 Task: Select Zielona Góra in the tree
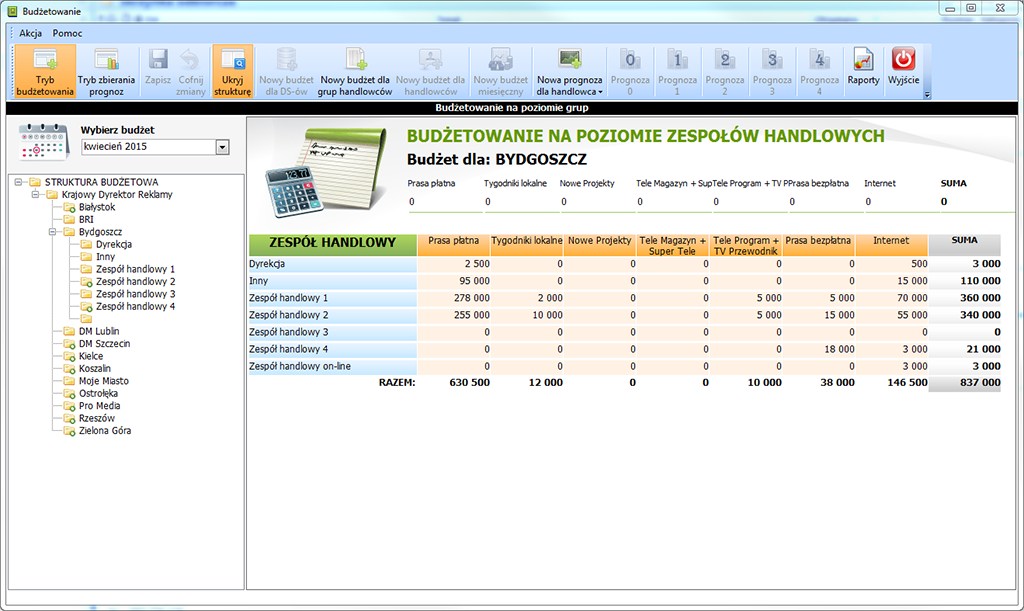(x=104, y=430)
